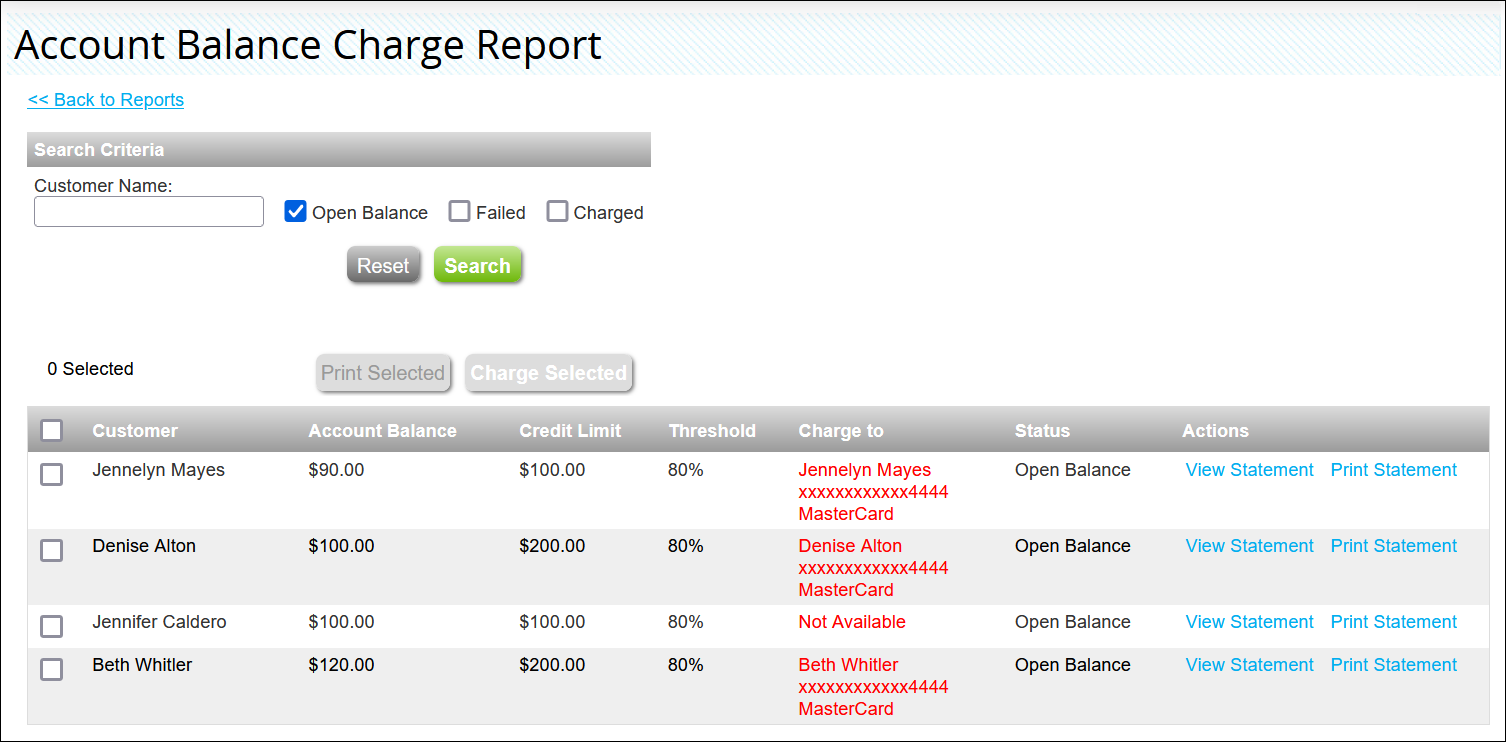1506x742 pixels.
Task: Toggle the select-all checkbox in table header
Action: click(x=52, y=431)
